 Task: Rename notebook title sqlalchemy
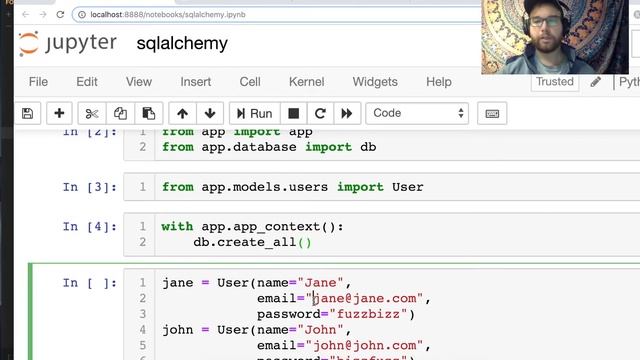click(182, 43)
